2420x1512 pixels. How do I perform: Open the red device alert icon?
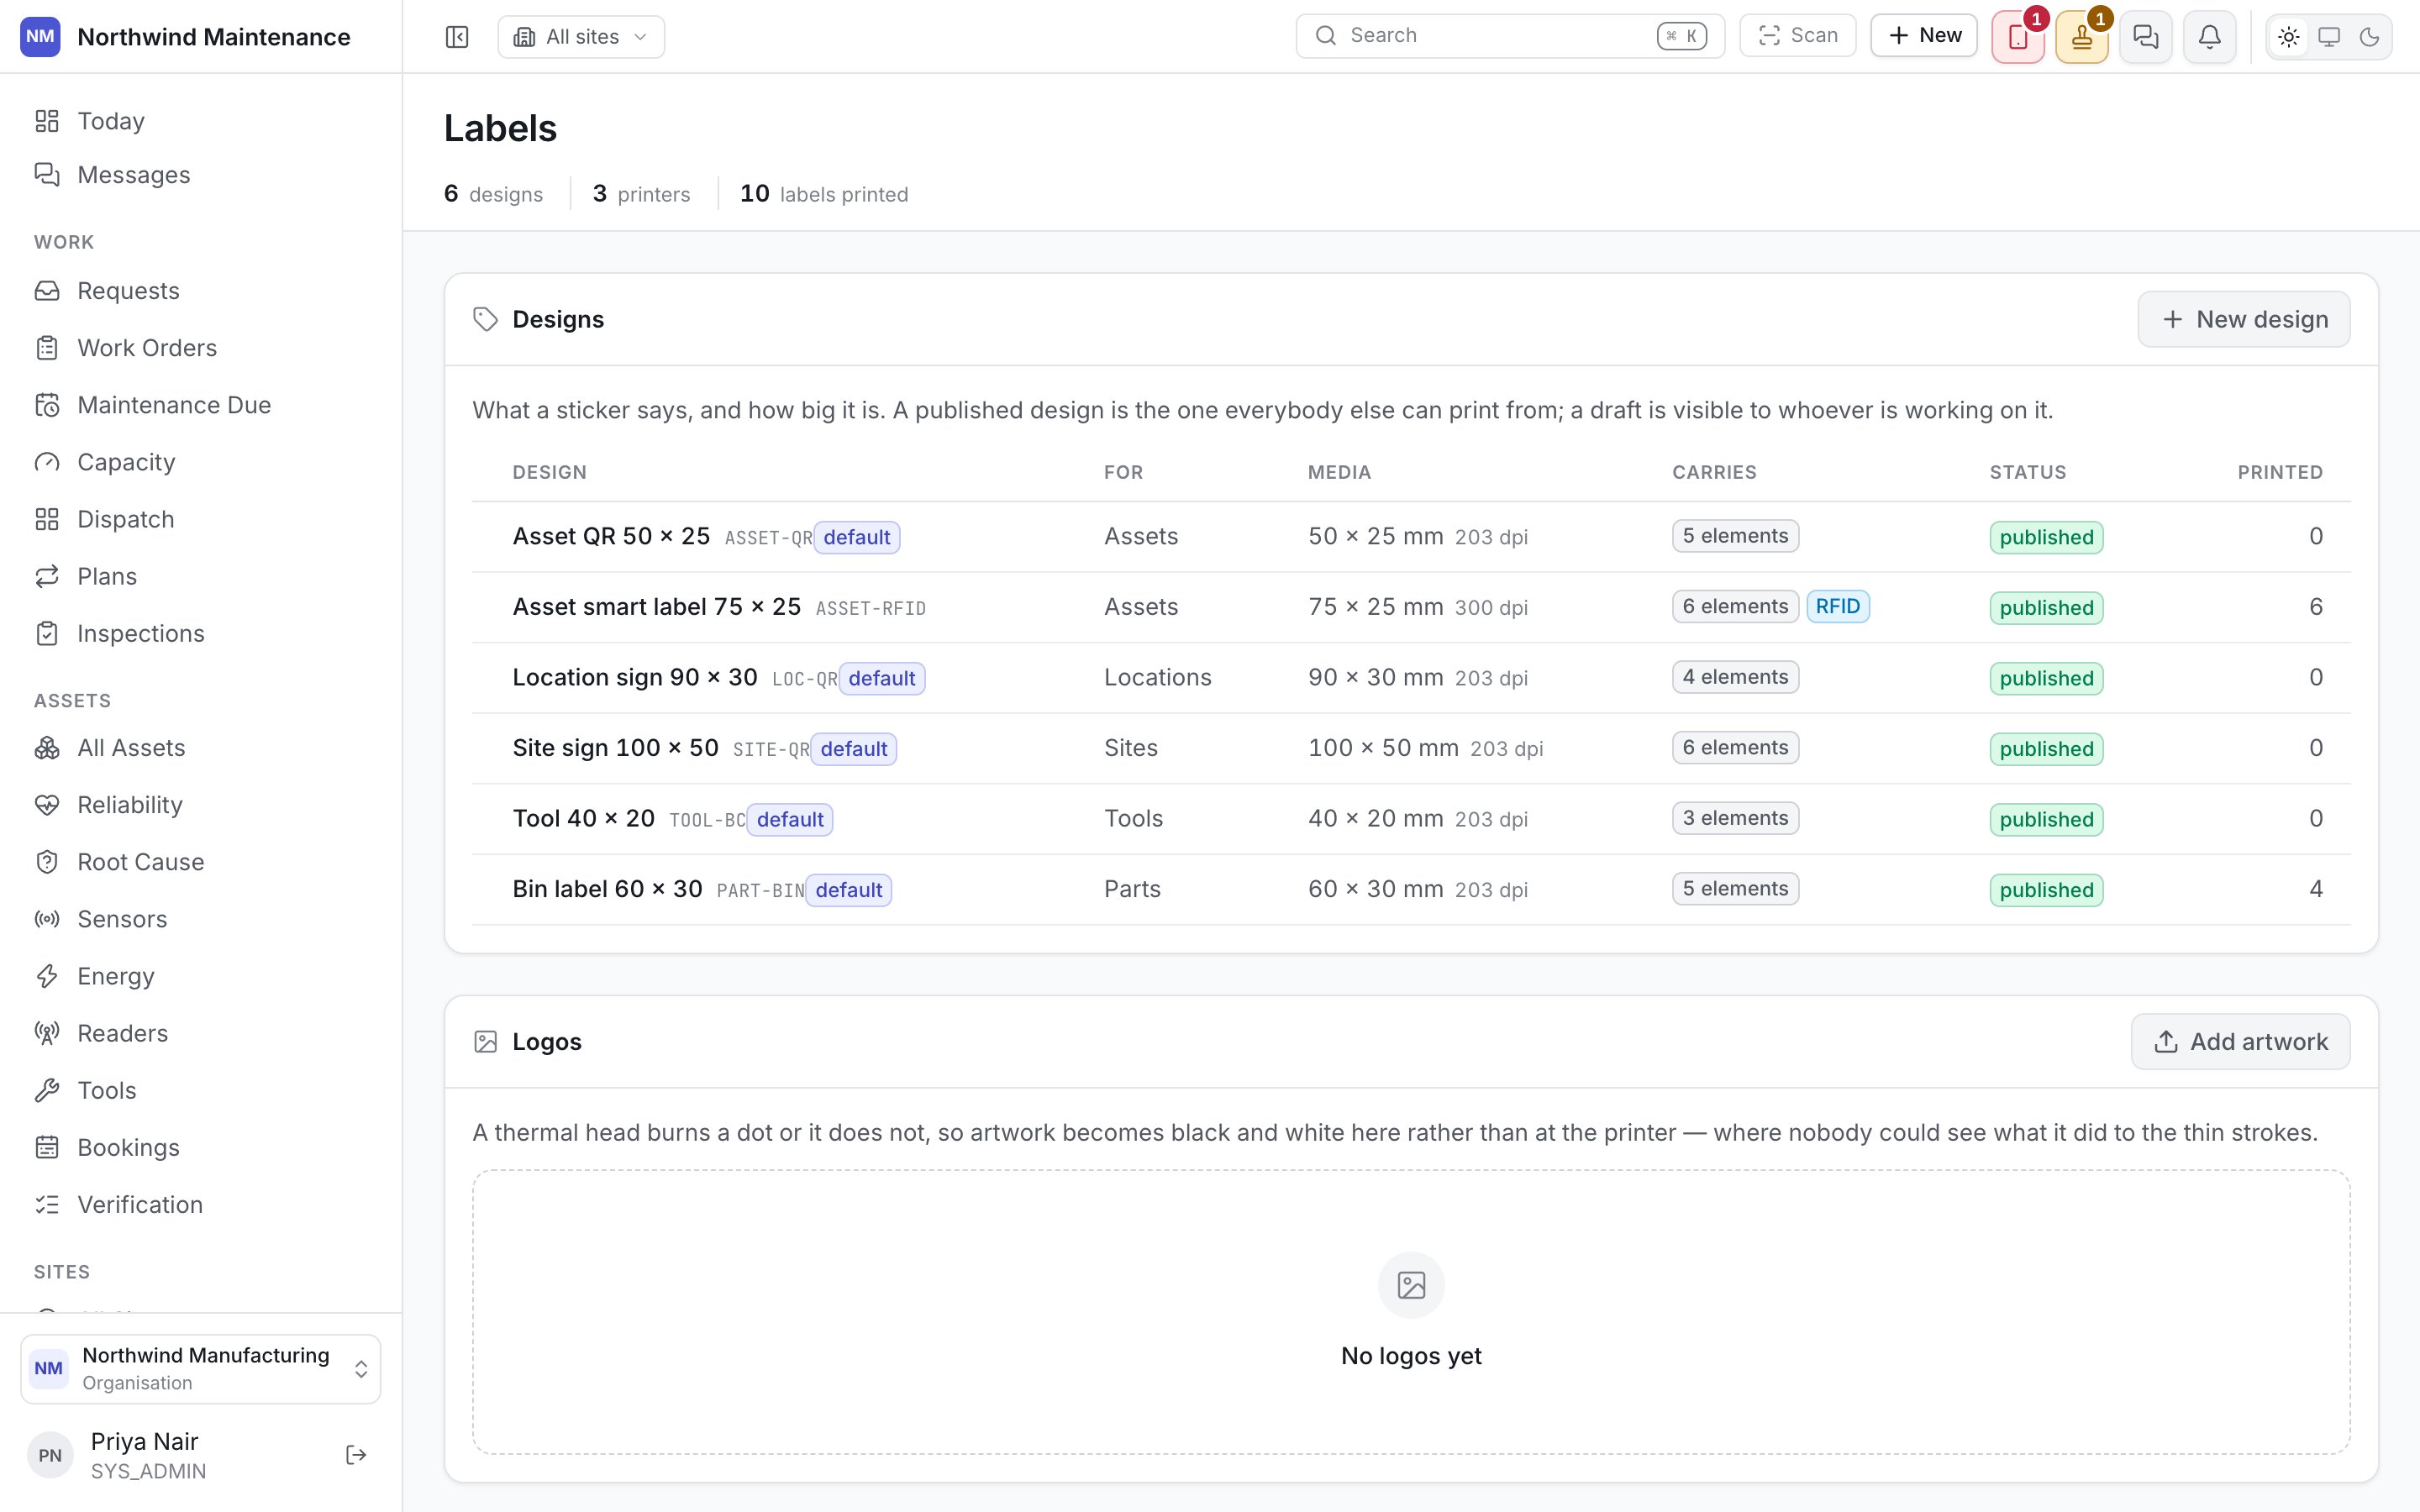2018,37
